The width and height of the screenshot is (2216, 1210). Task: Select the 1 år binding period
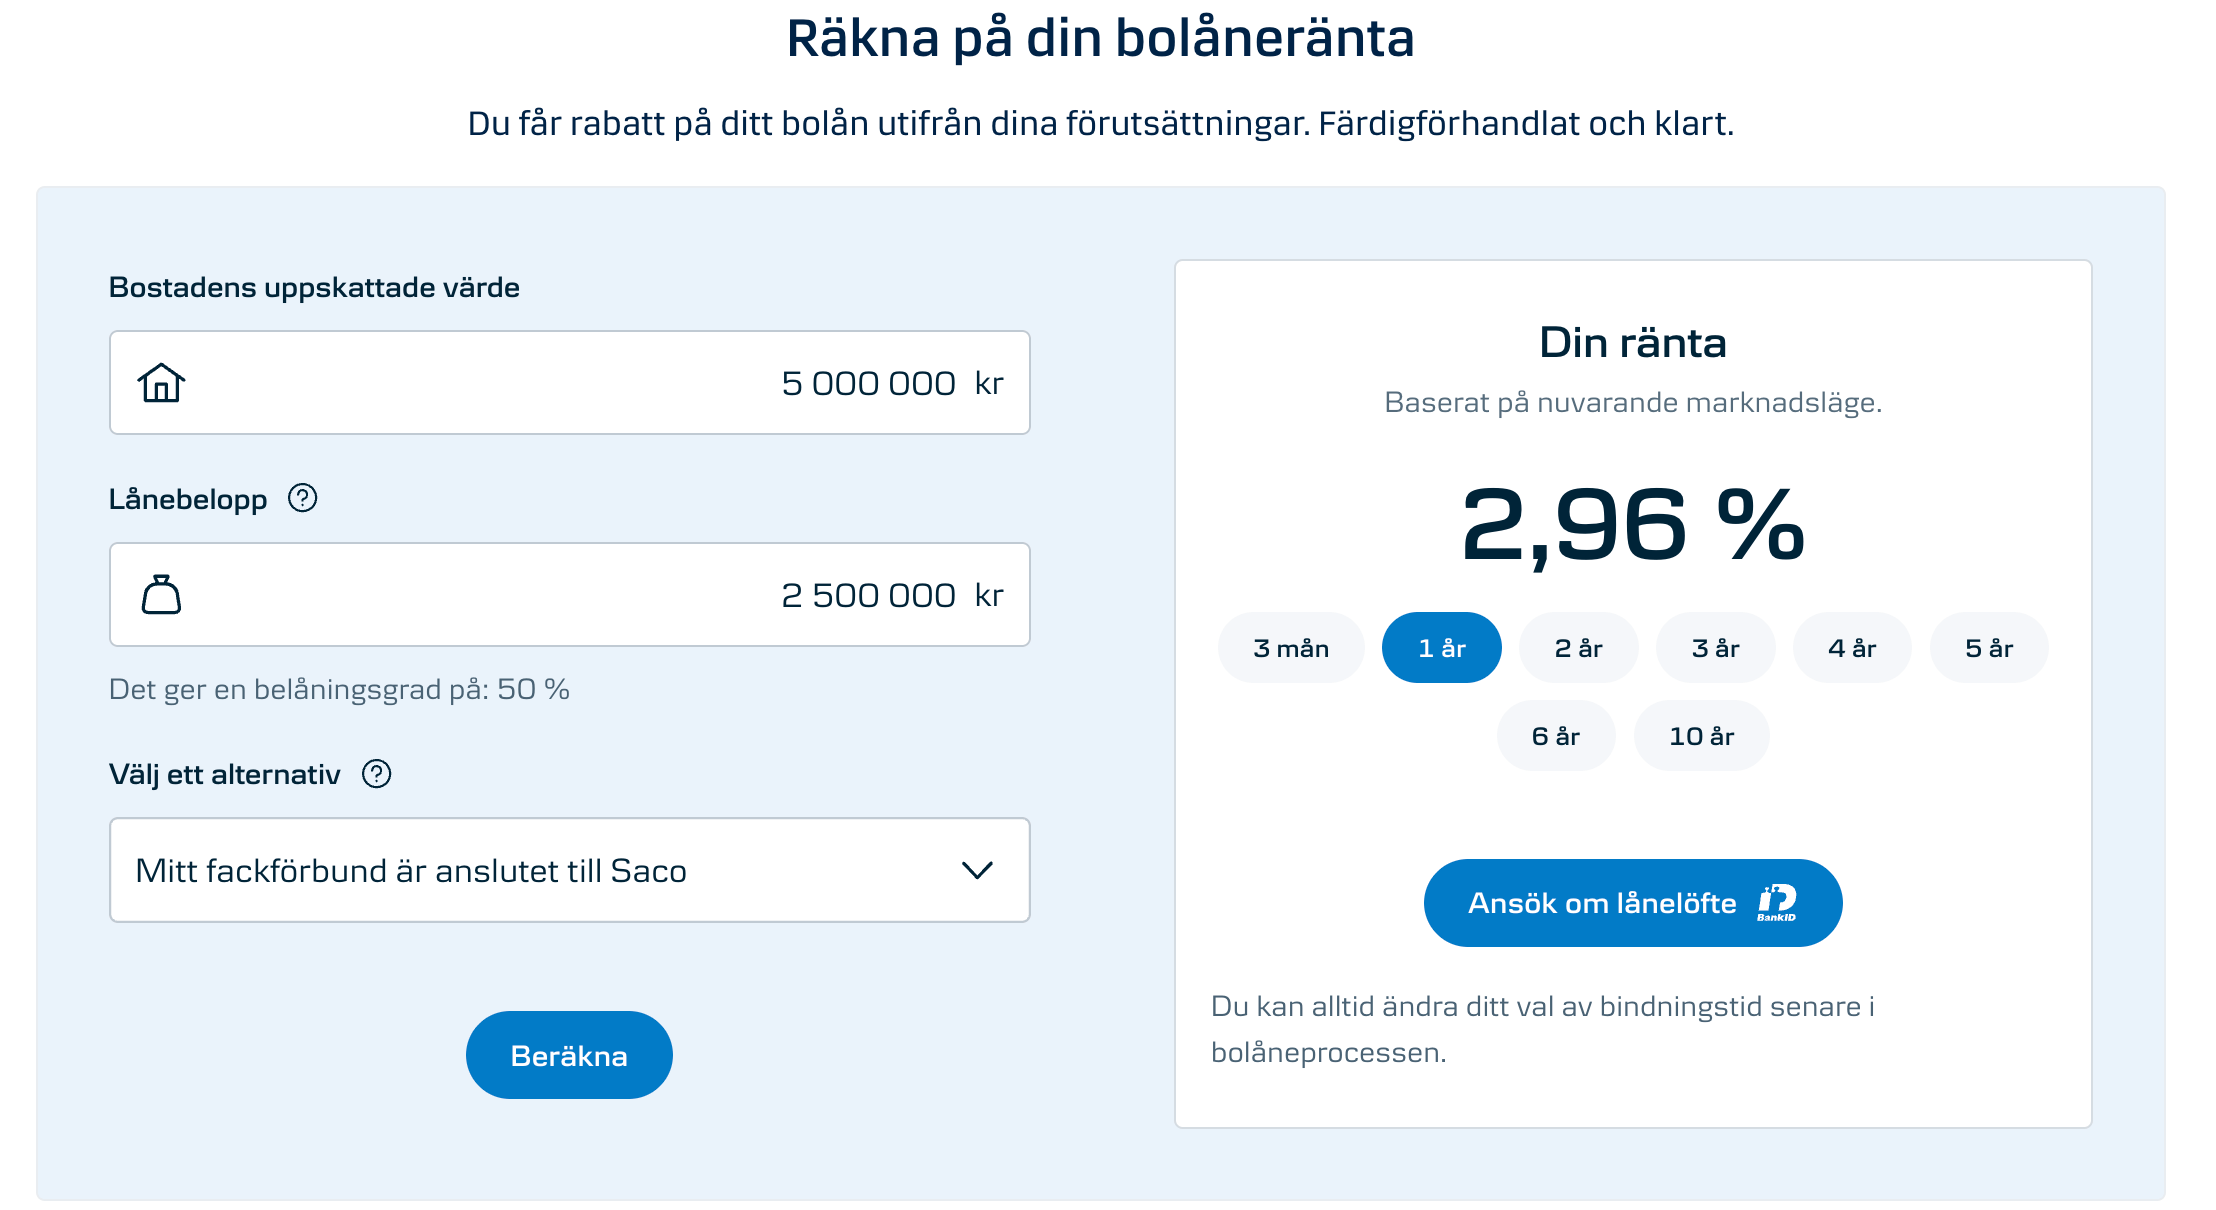point(1442,648)
